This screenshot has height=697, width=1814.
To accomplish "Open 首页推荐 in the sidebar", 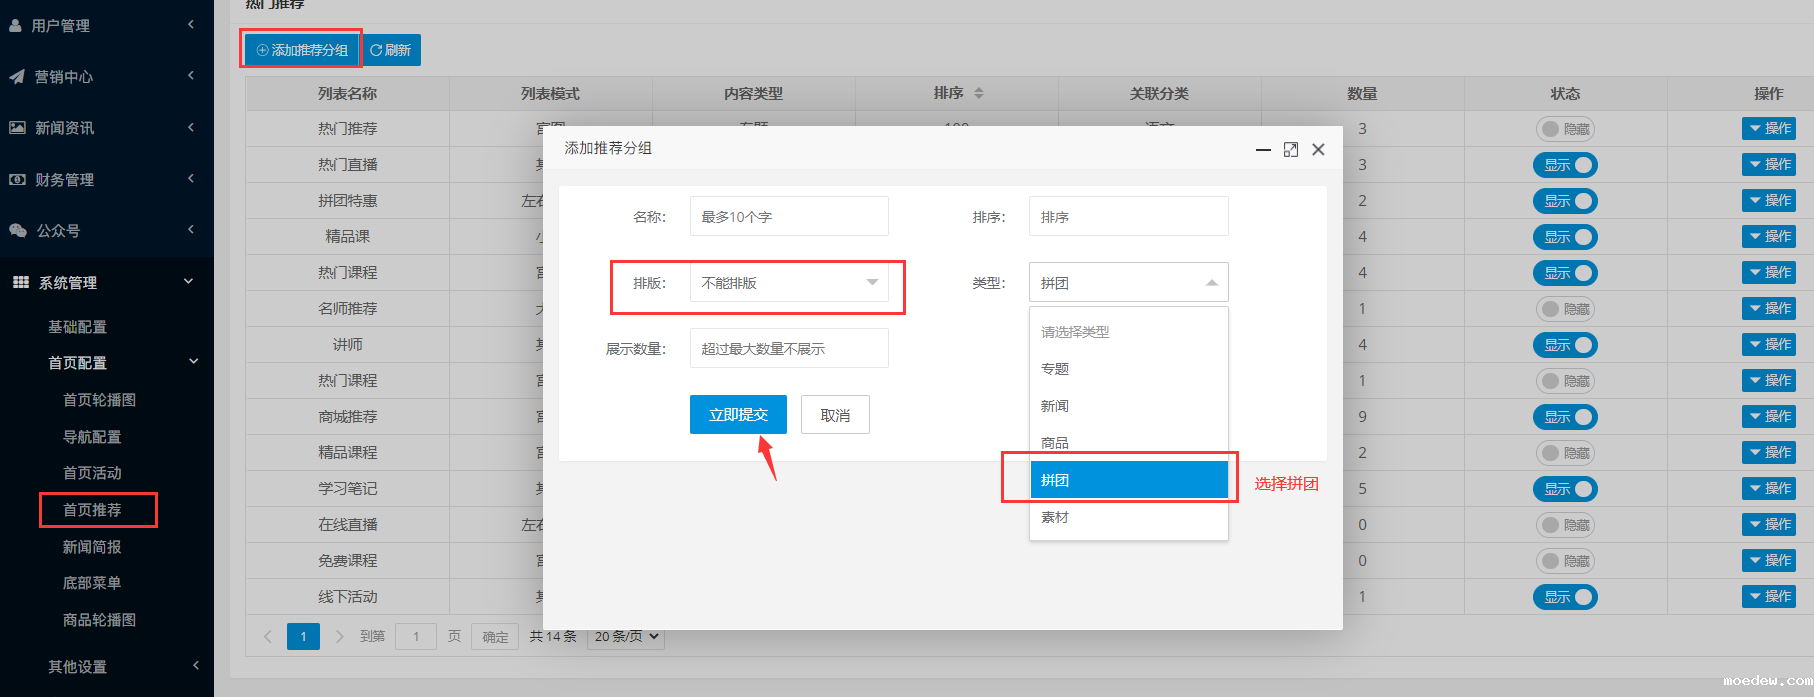I will [x=92, y=510].
